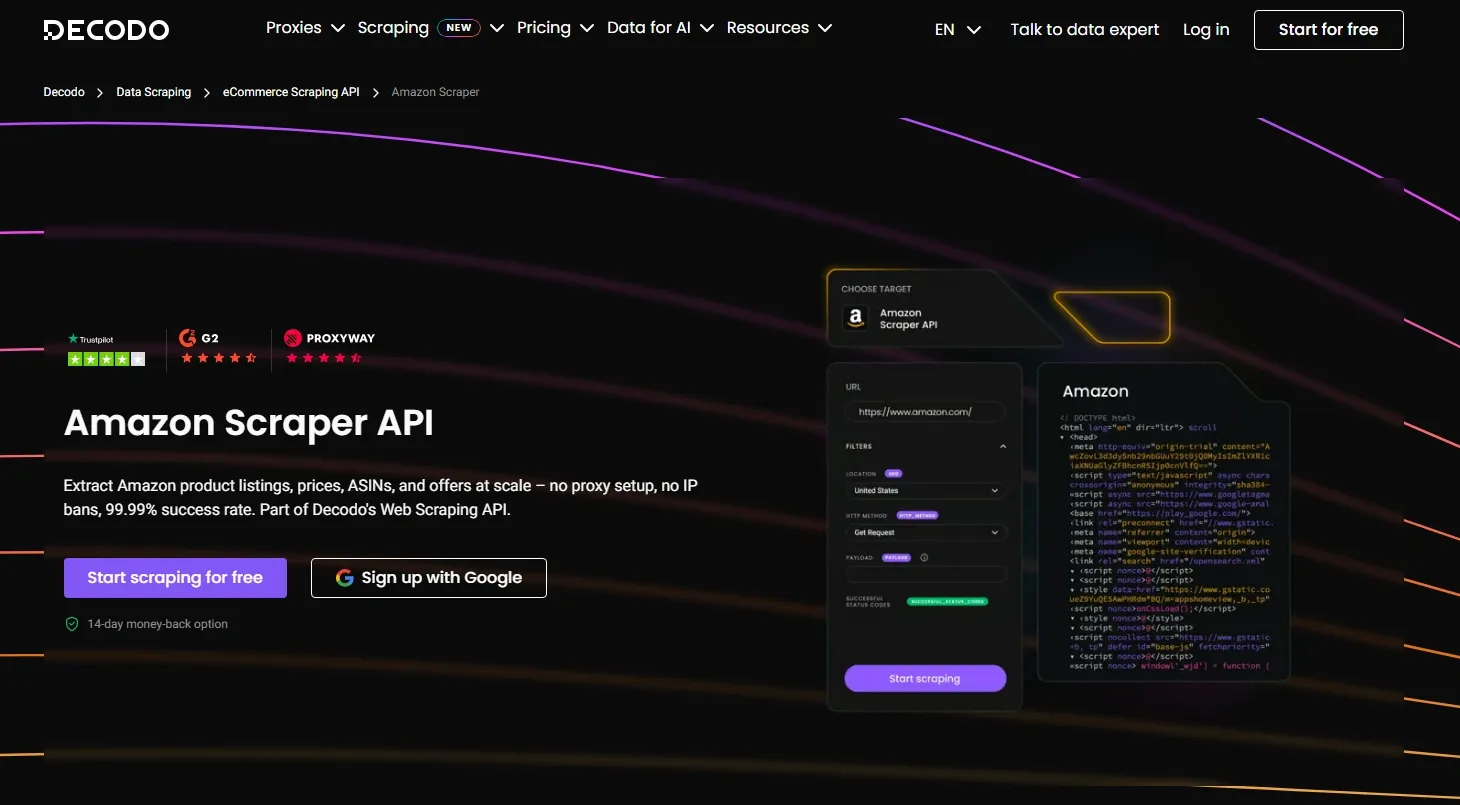This screenshot has width=1460, height=805.
Task: Open the Proxies menu
Action: coord(305,28)
